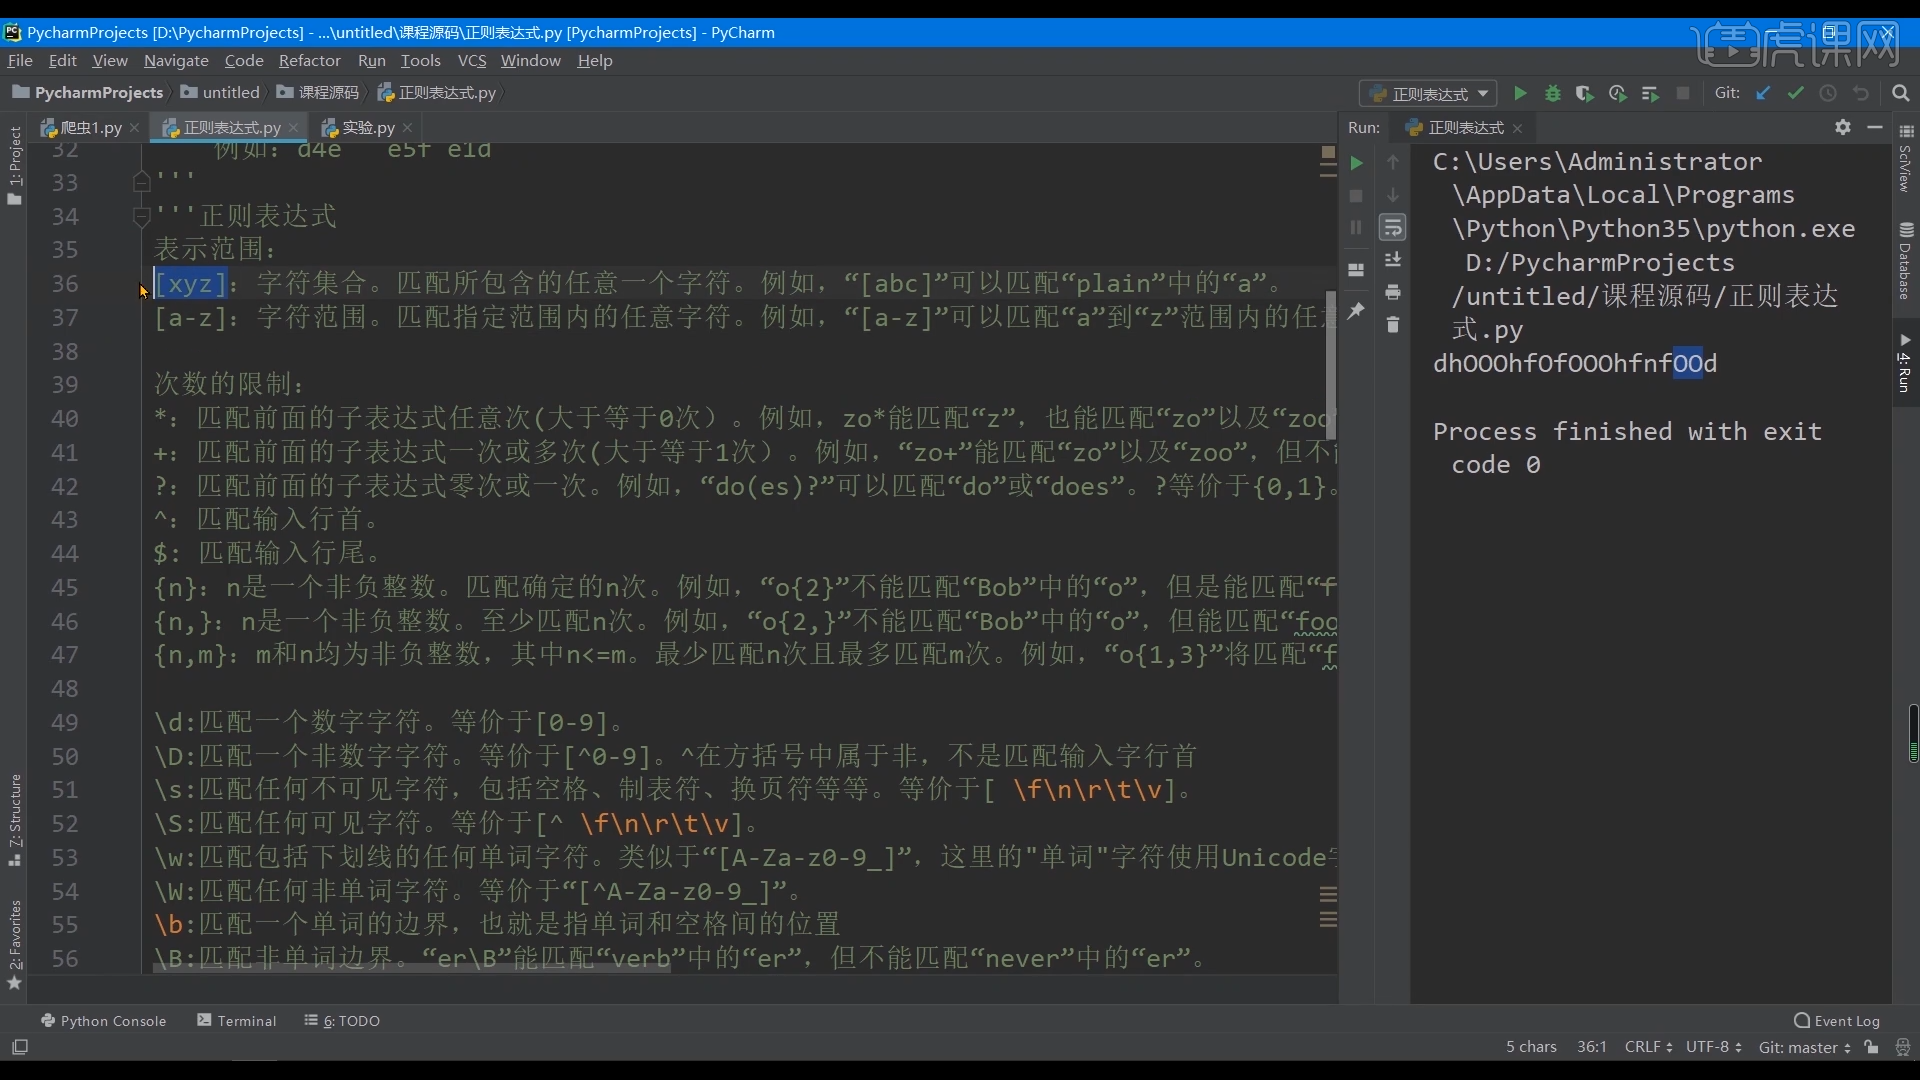Run the 正则表达式 configuration from main toolbar
This screenshot has width=1920, height=1080.
pos(1520,93)
